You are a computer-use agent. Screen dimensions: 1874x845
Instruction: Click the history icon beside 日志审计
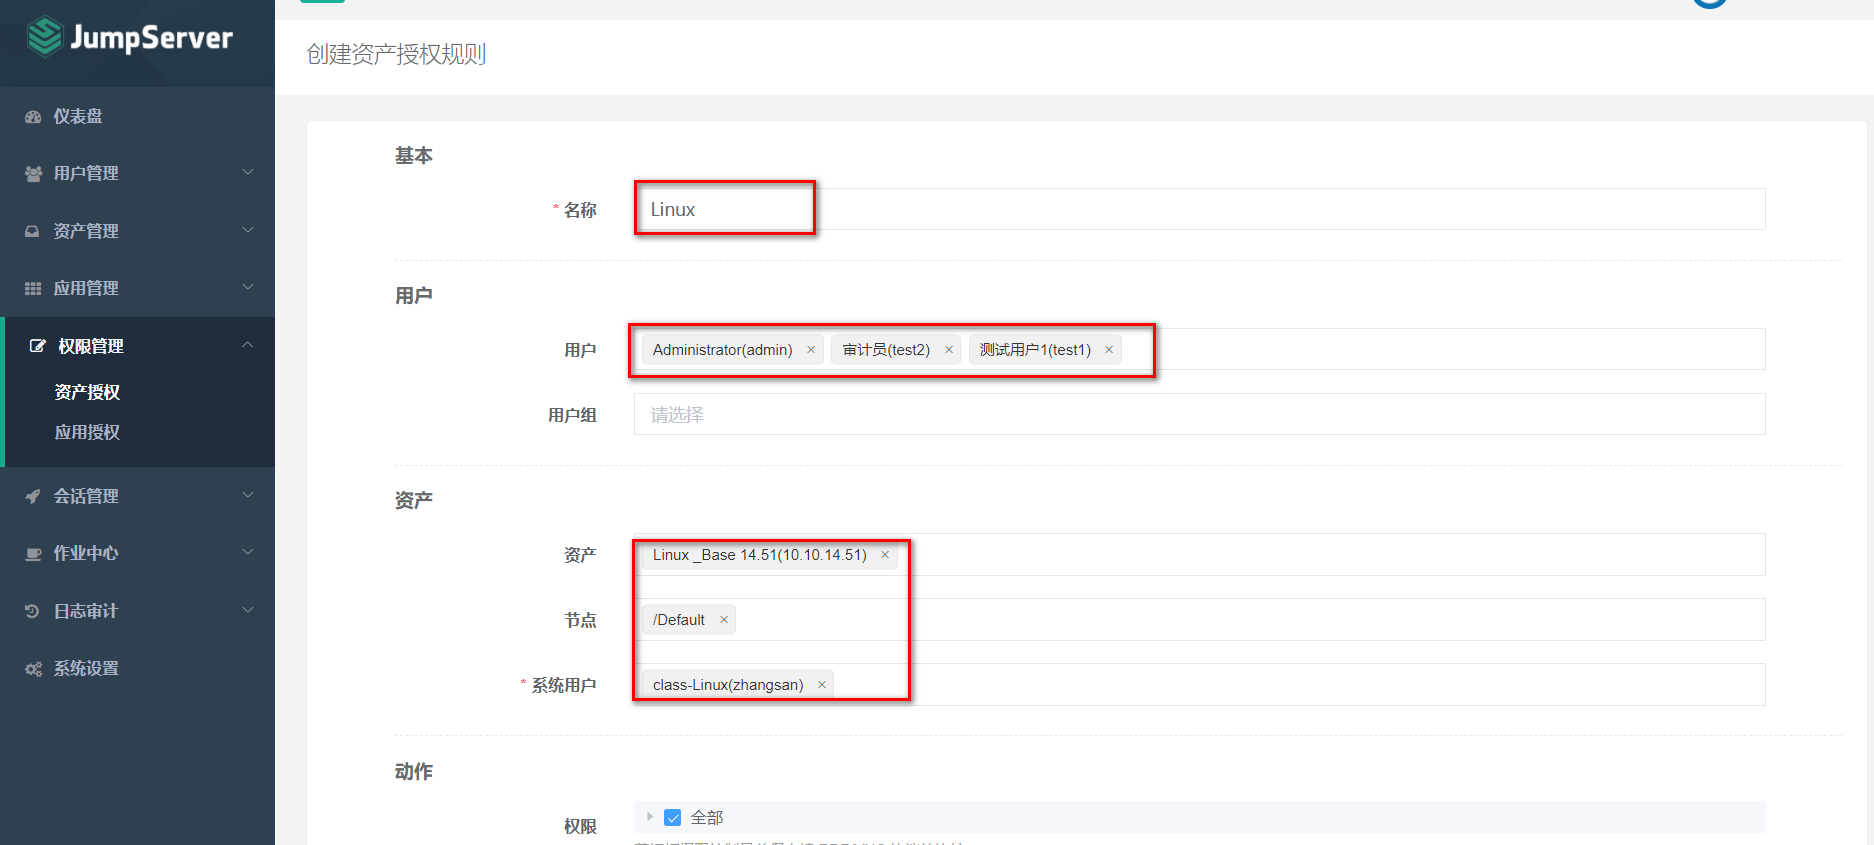coord(33,611)
